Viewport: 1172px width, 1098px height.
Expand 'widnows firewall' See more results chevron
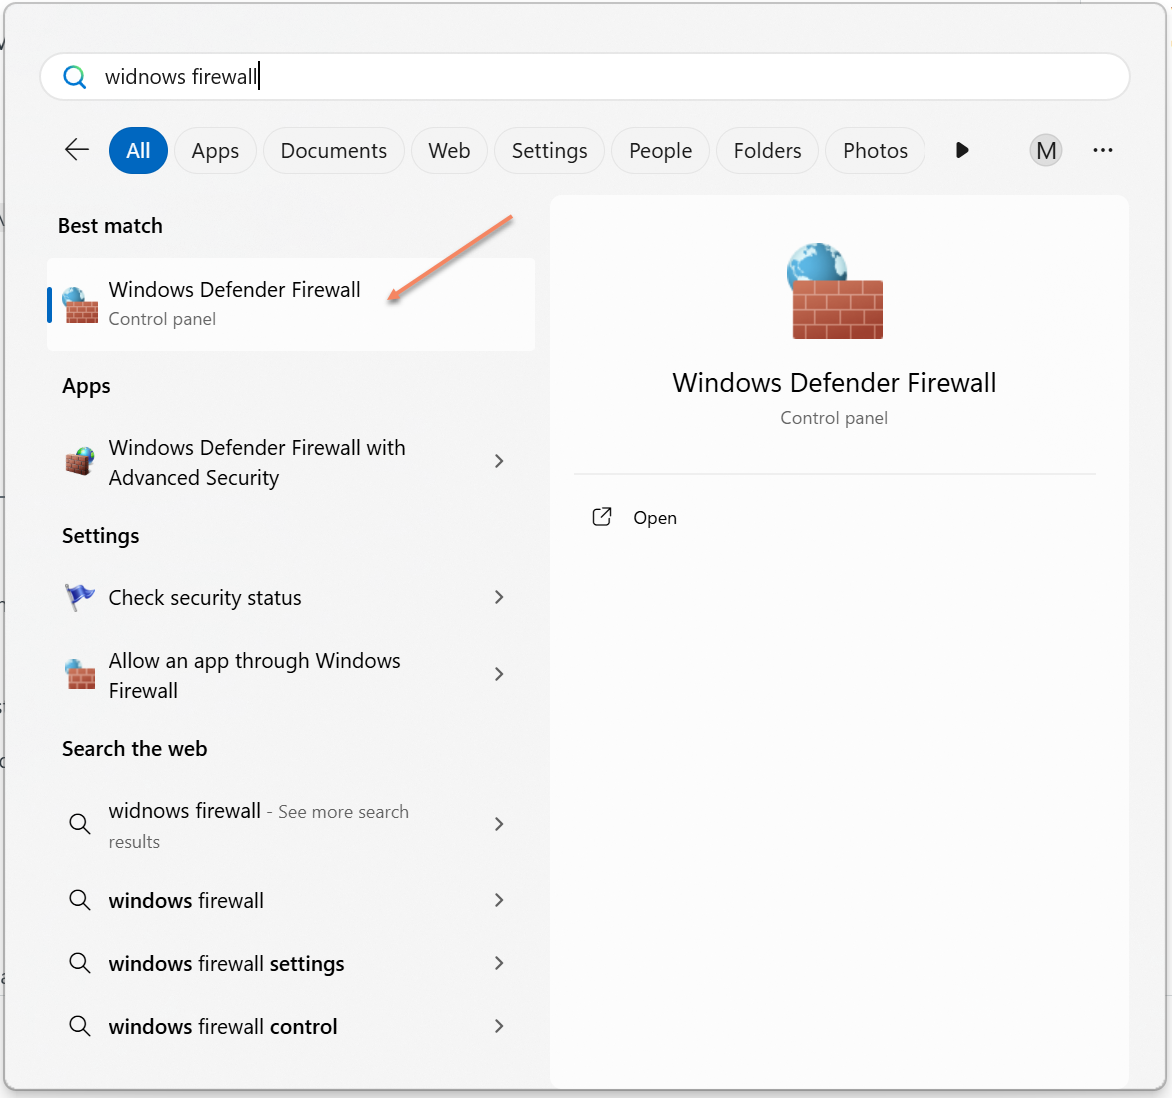point(499,824)
